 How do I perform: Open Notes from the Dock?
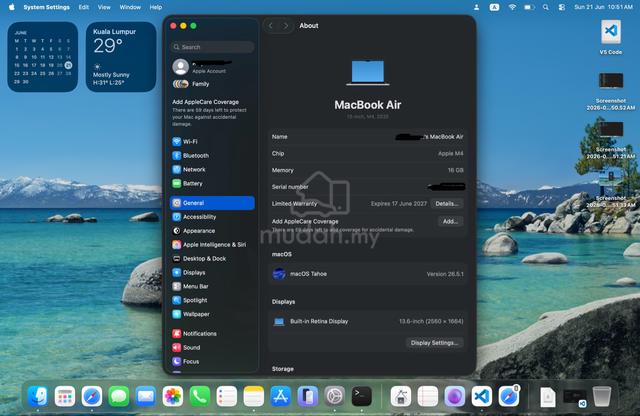coord(253,396)
